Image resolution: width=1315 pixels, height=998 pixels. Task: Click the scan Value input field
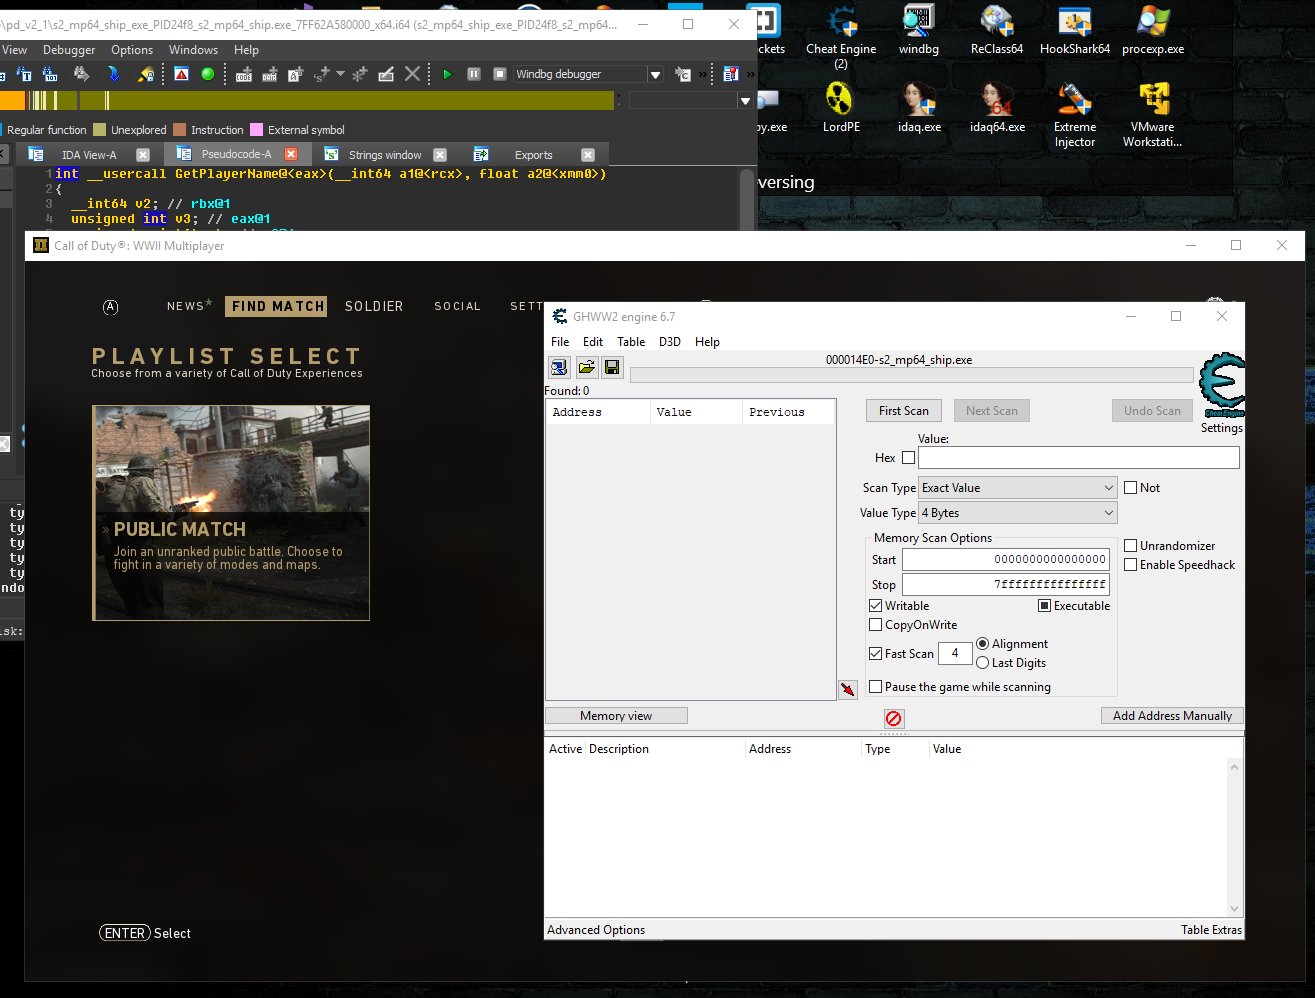(1078, 458)
